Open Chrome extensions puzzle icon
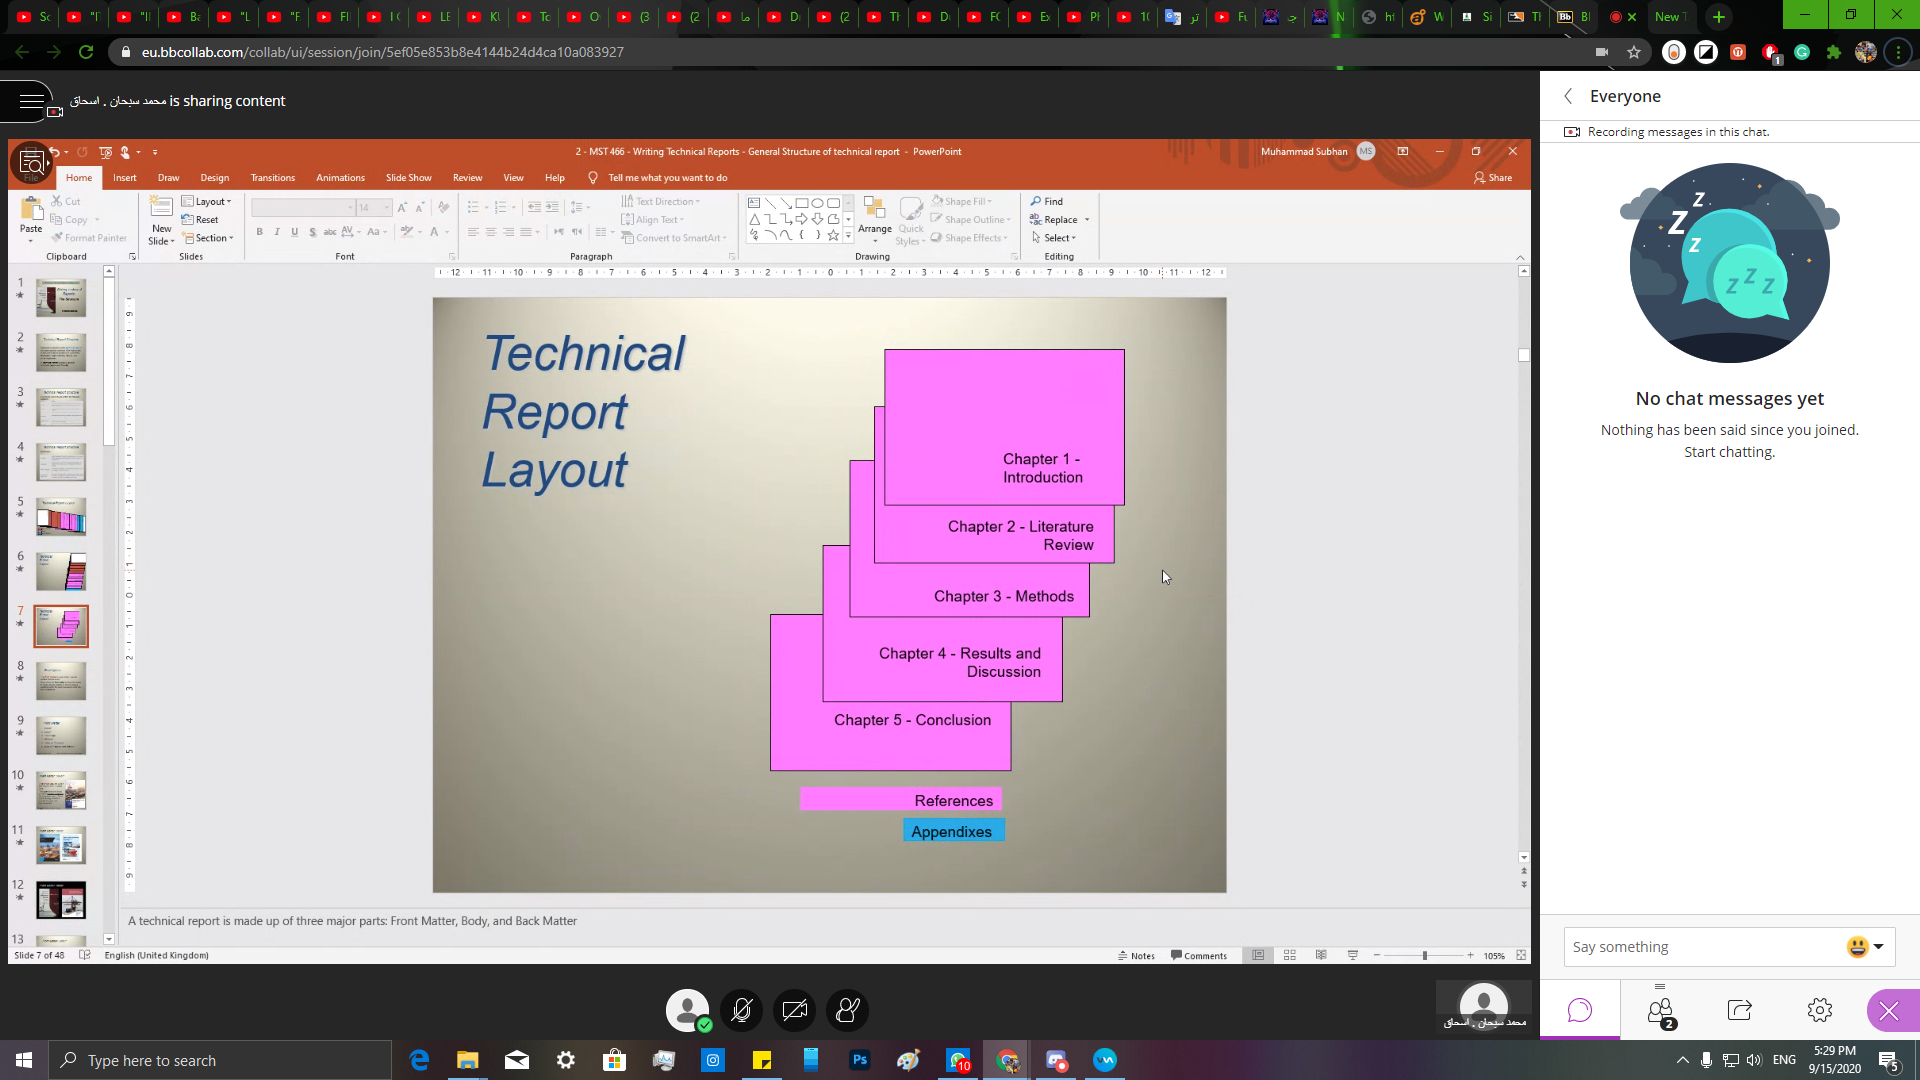Viewport: 1920px width, 1080px height. pyautogui.click(x=1834, y=52)
